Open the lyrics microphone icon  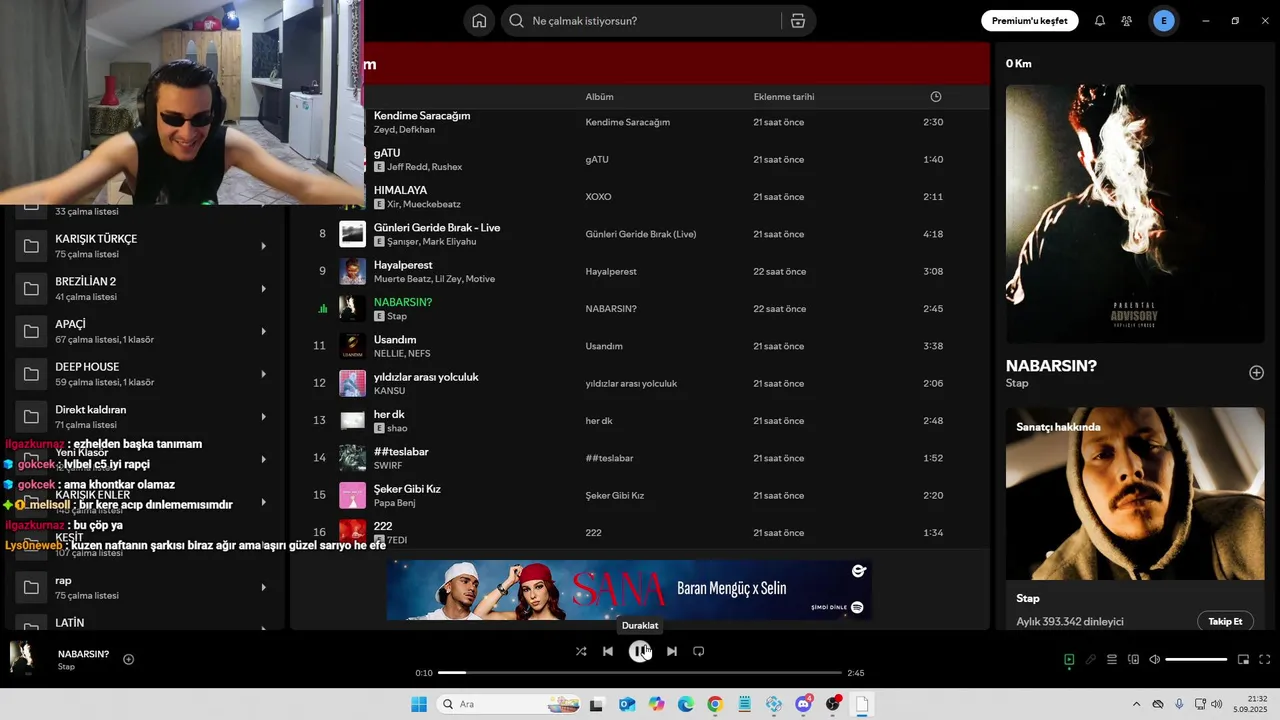[x=1091, y=659]
